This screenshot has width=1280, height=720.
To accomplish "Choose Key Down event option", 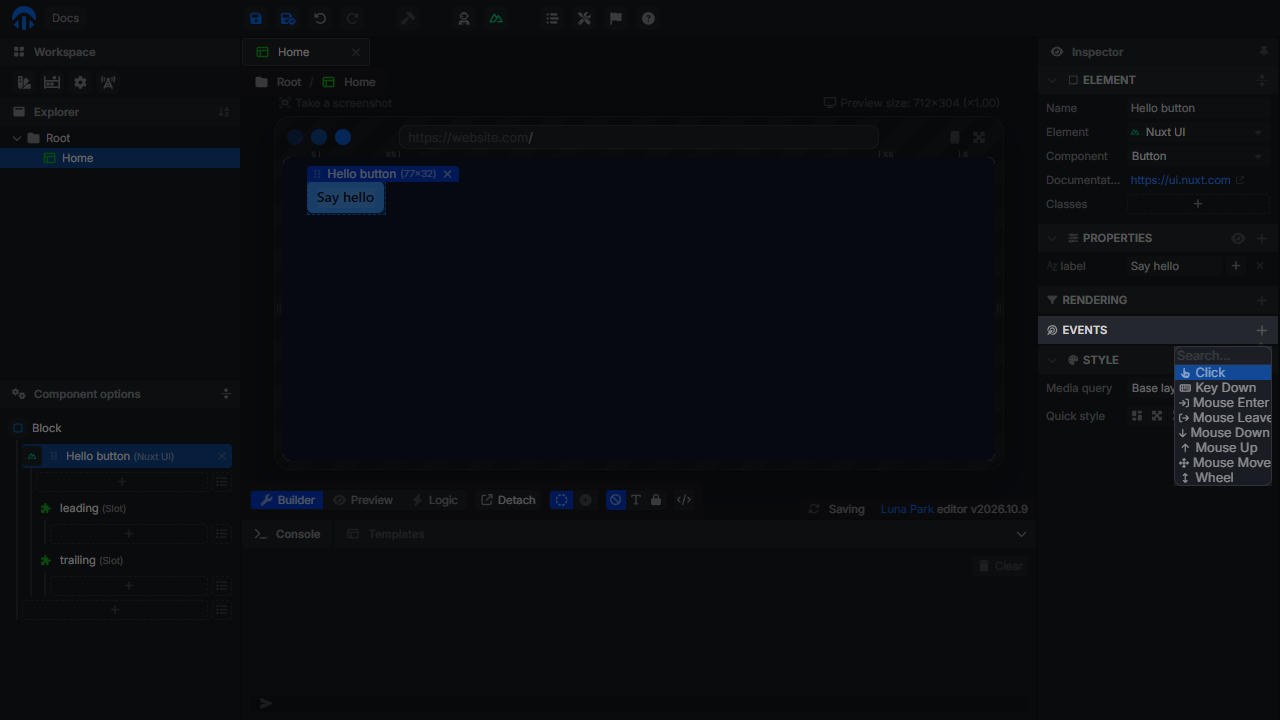I will coord(1223,388).
